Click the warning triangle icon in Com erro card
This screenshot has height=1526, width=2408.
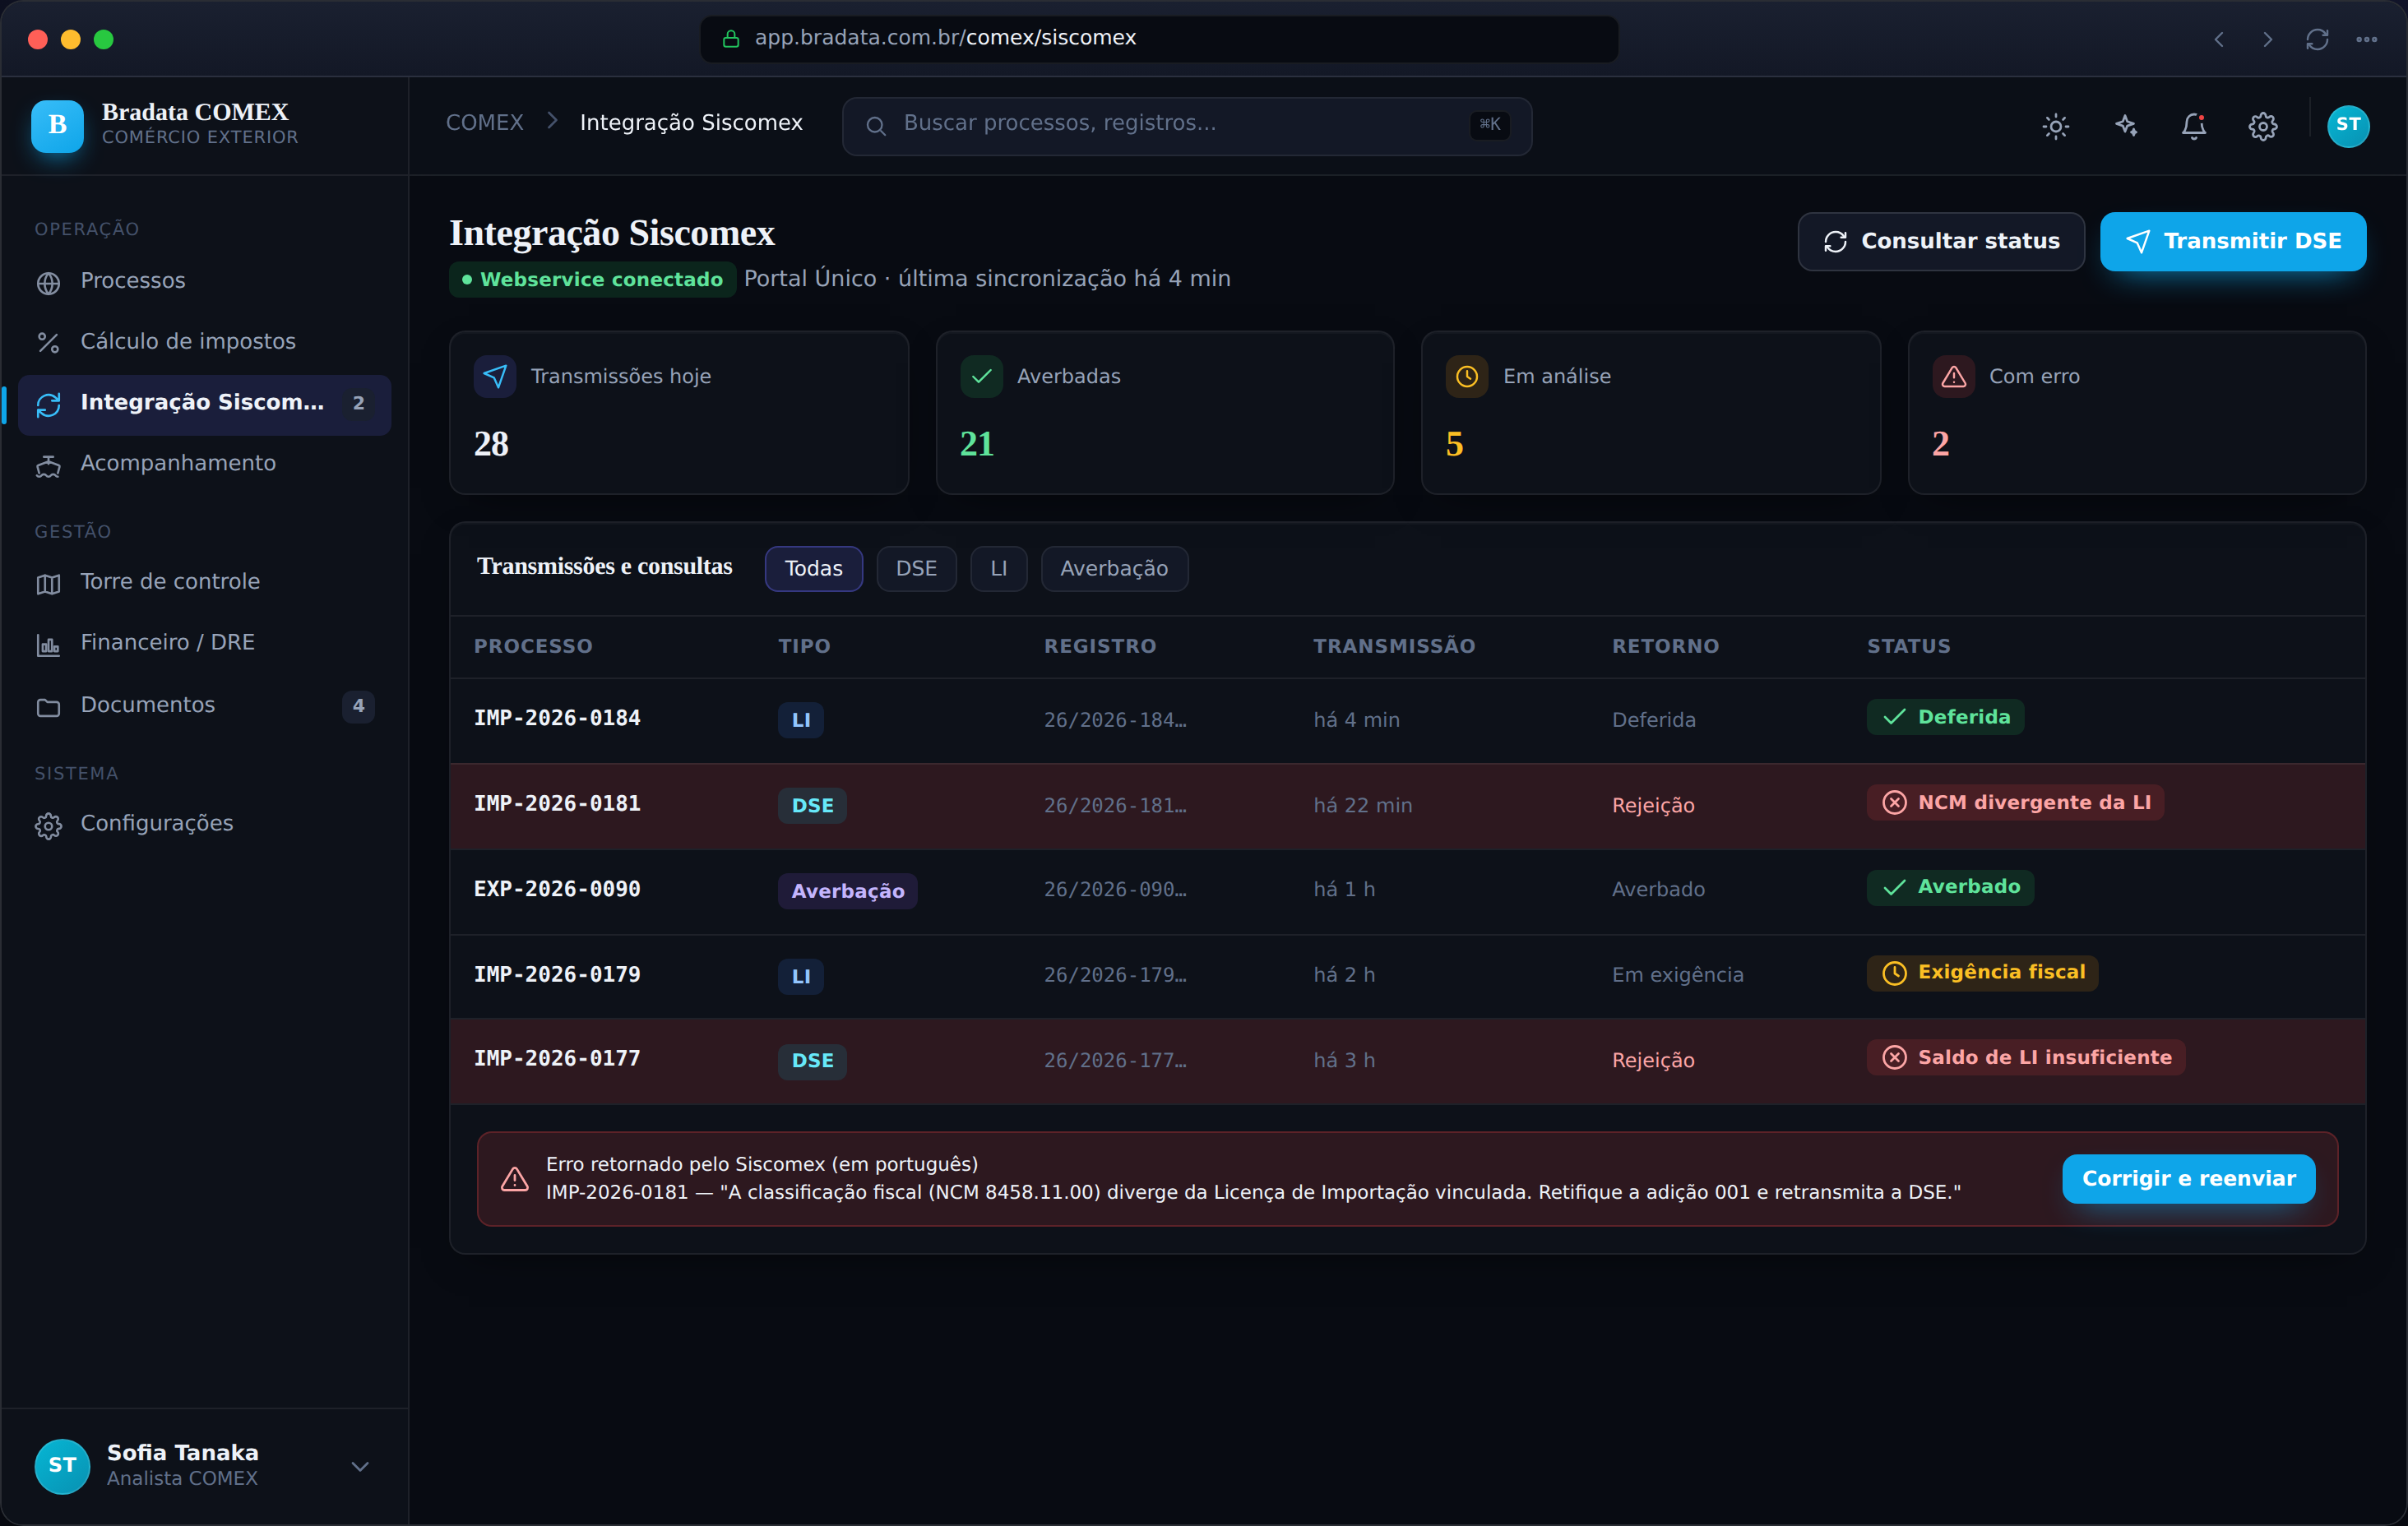1953,377
